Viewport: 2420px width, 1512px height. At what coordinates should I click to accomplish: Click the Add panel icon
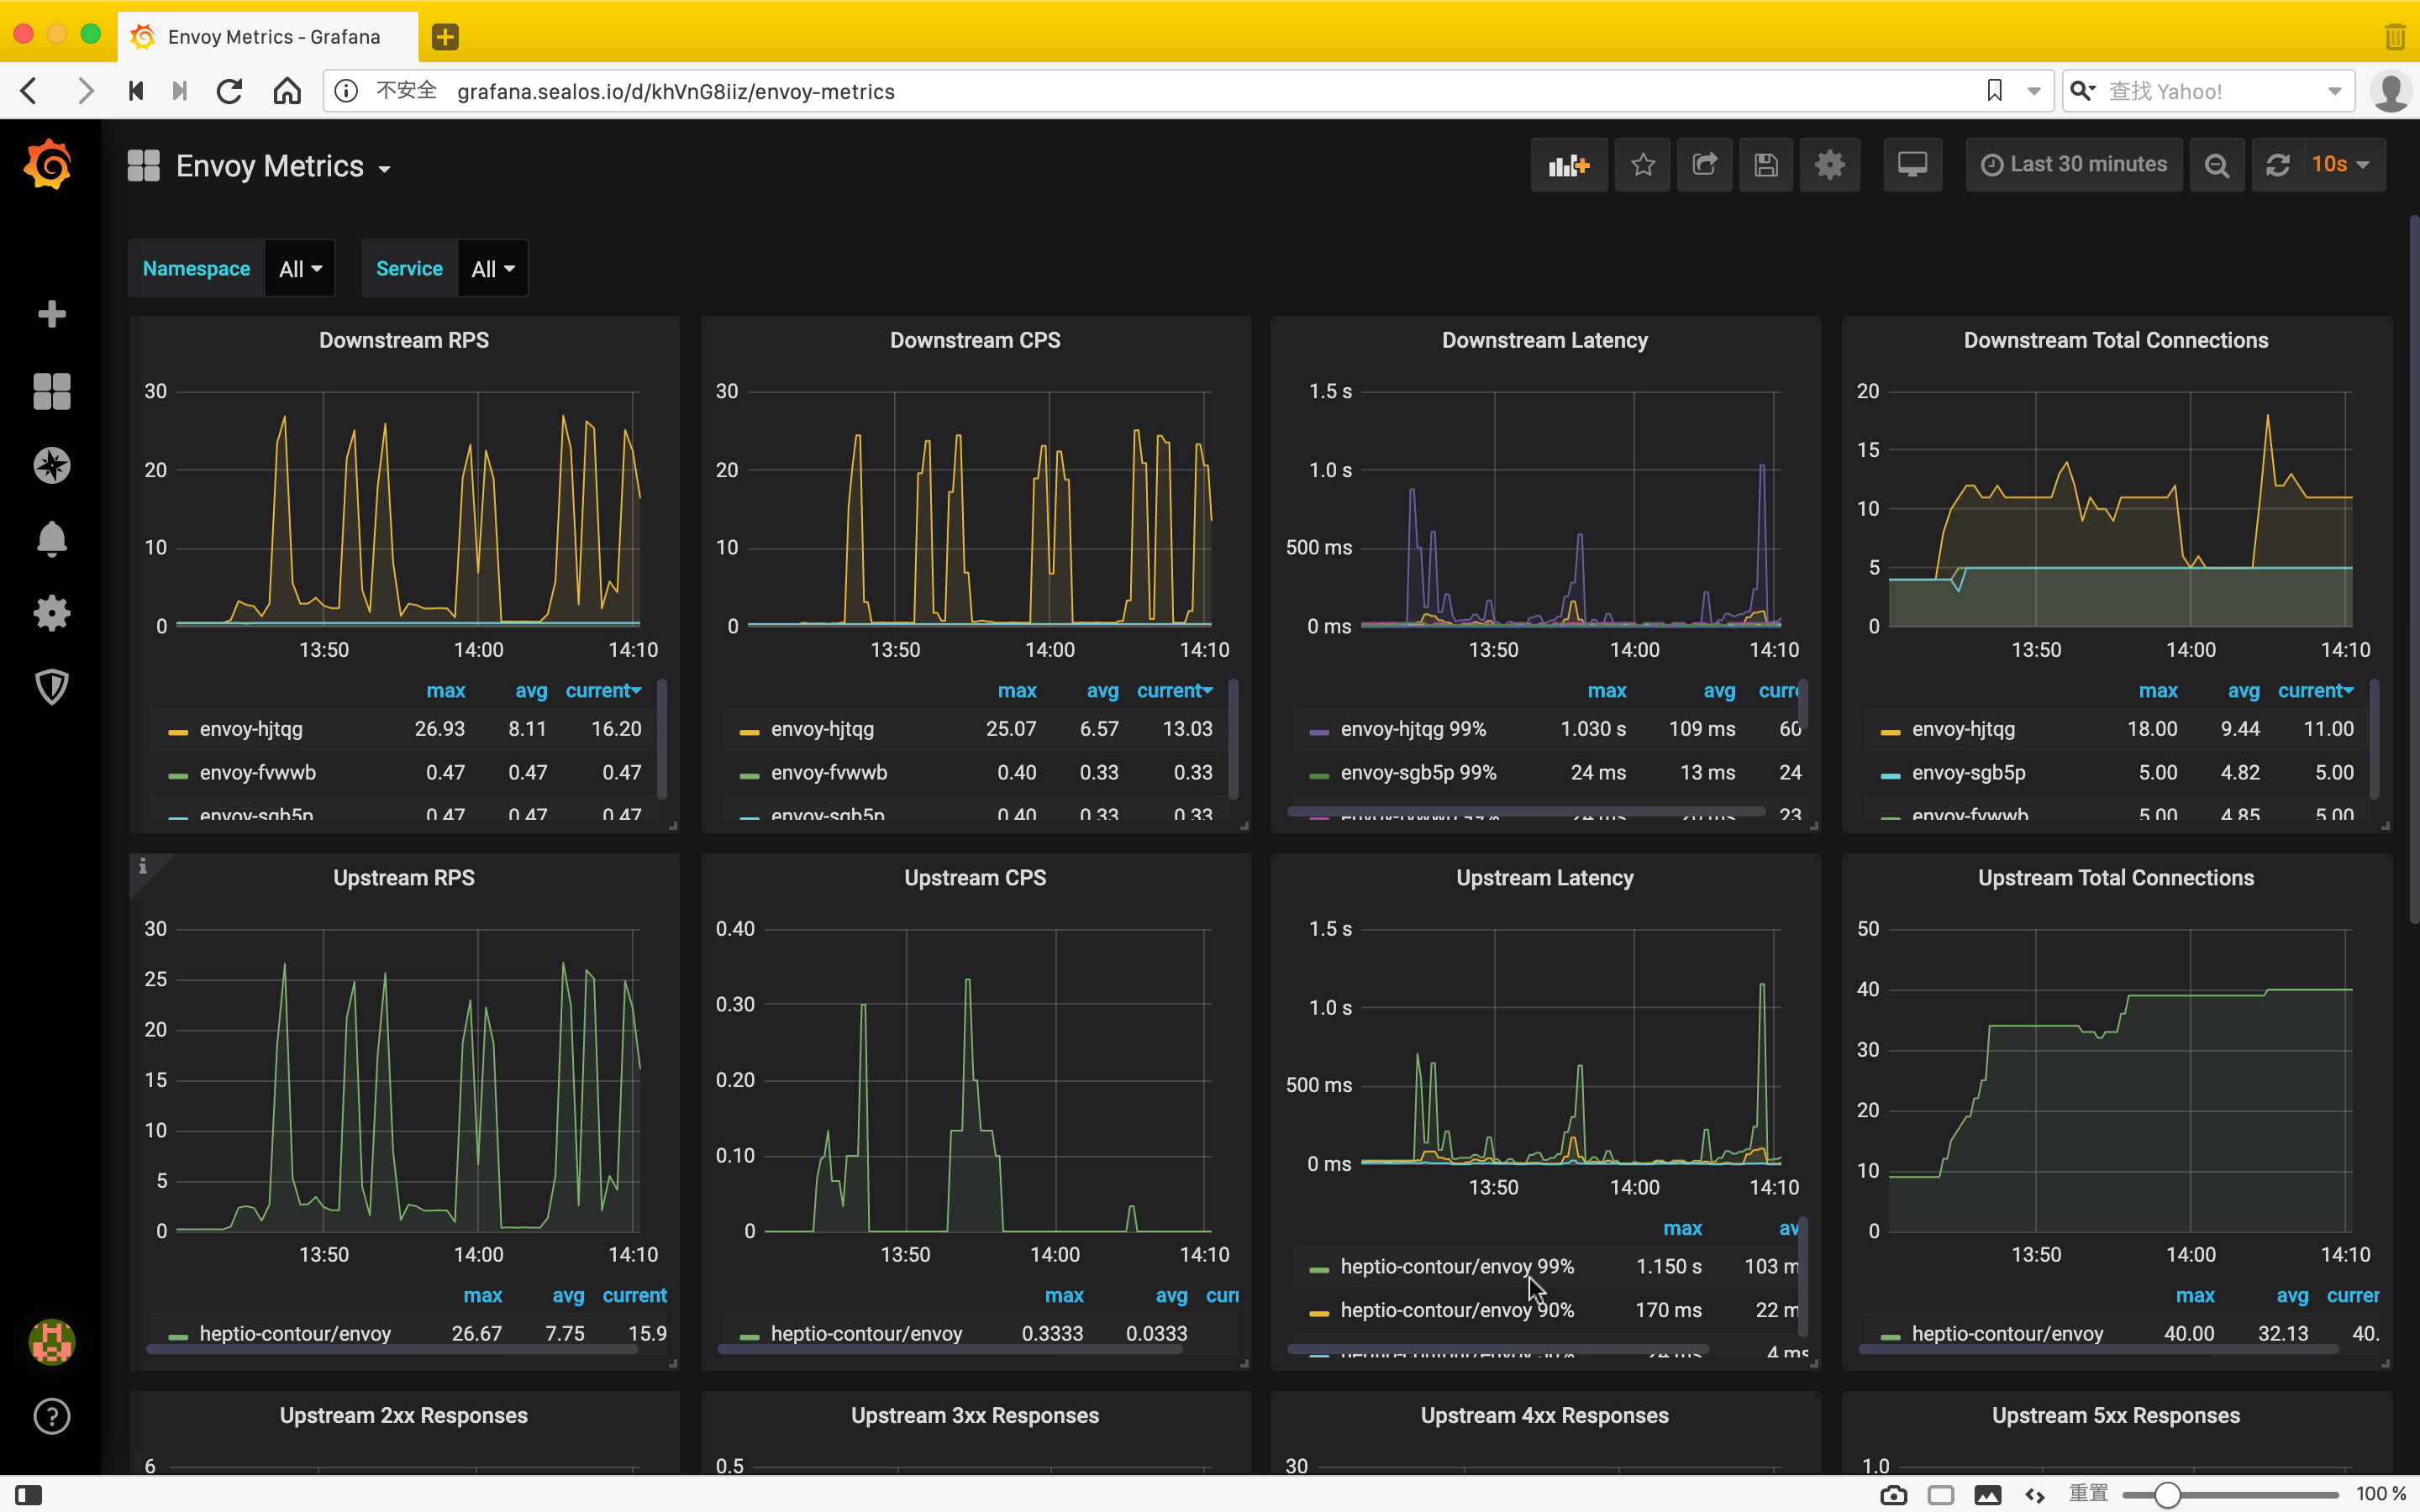(1568, 165)
